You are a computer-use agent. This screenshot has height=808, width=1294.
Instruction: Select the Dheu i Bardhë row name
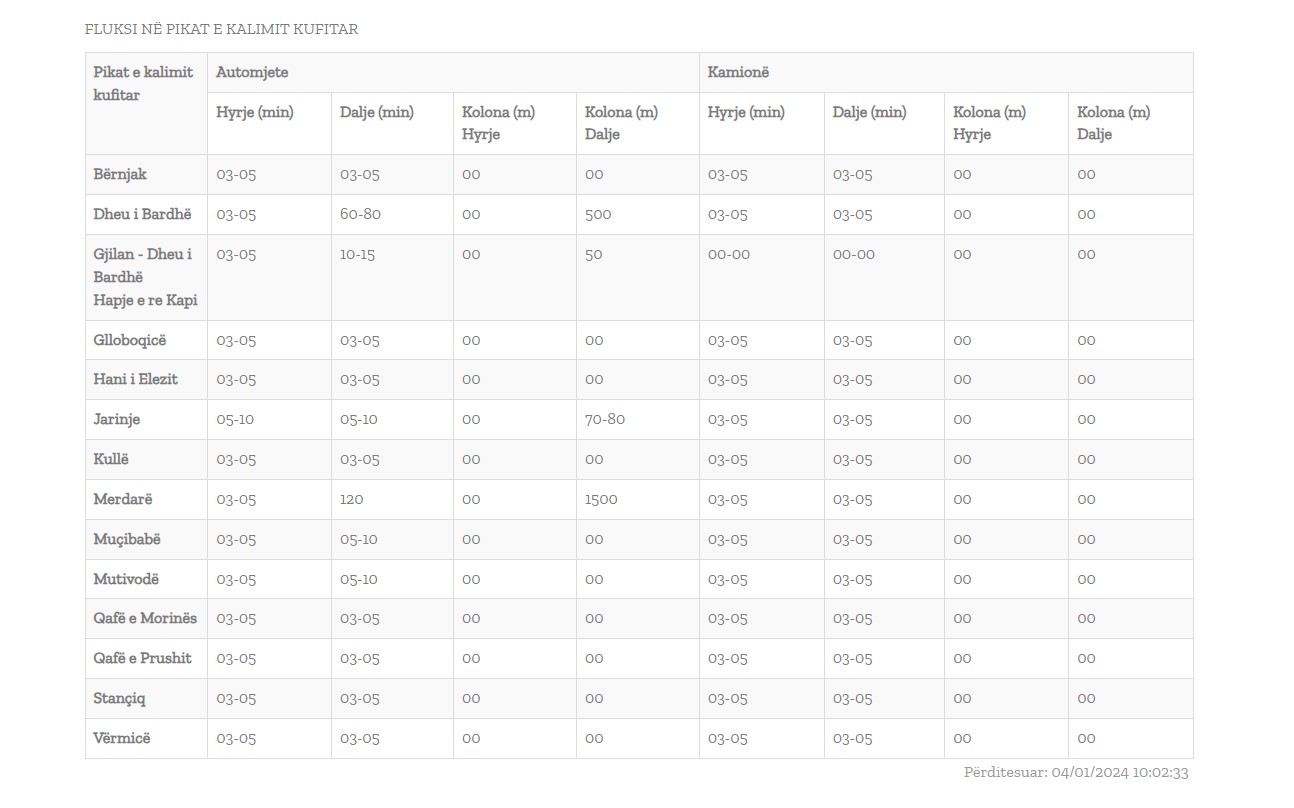click(142, 214)
